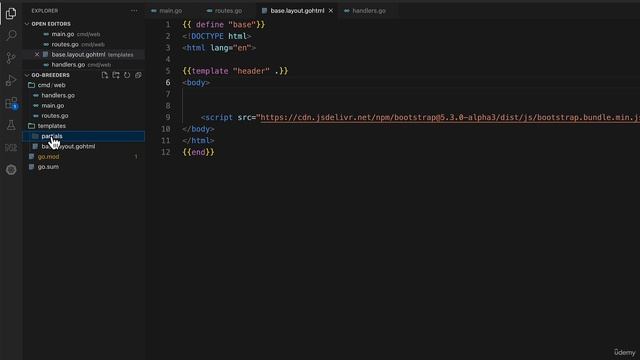Close base.layout.gohtml in Open Editors list
Image resolution: width=640 pixels, height=360 pixels.
pos(37,54)
